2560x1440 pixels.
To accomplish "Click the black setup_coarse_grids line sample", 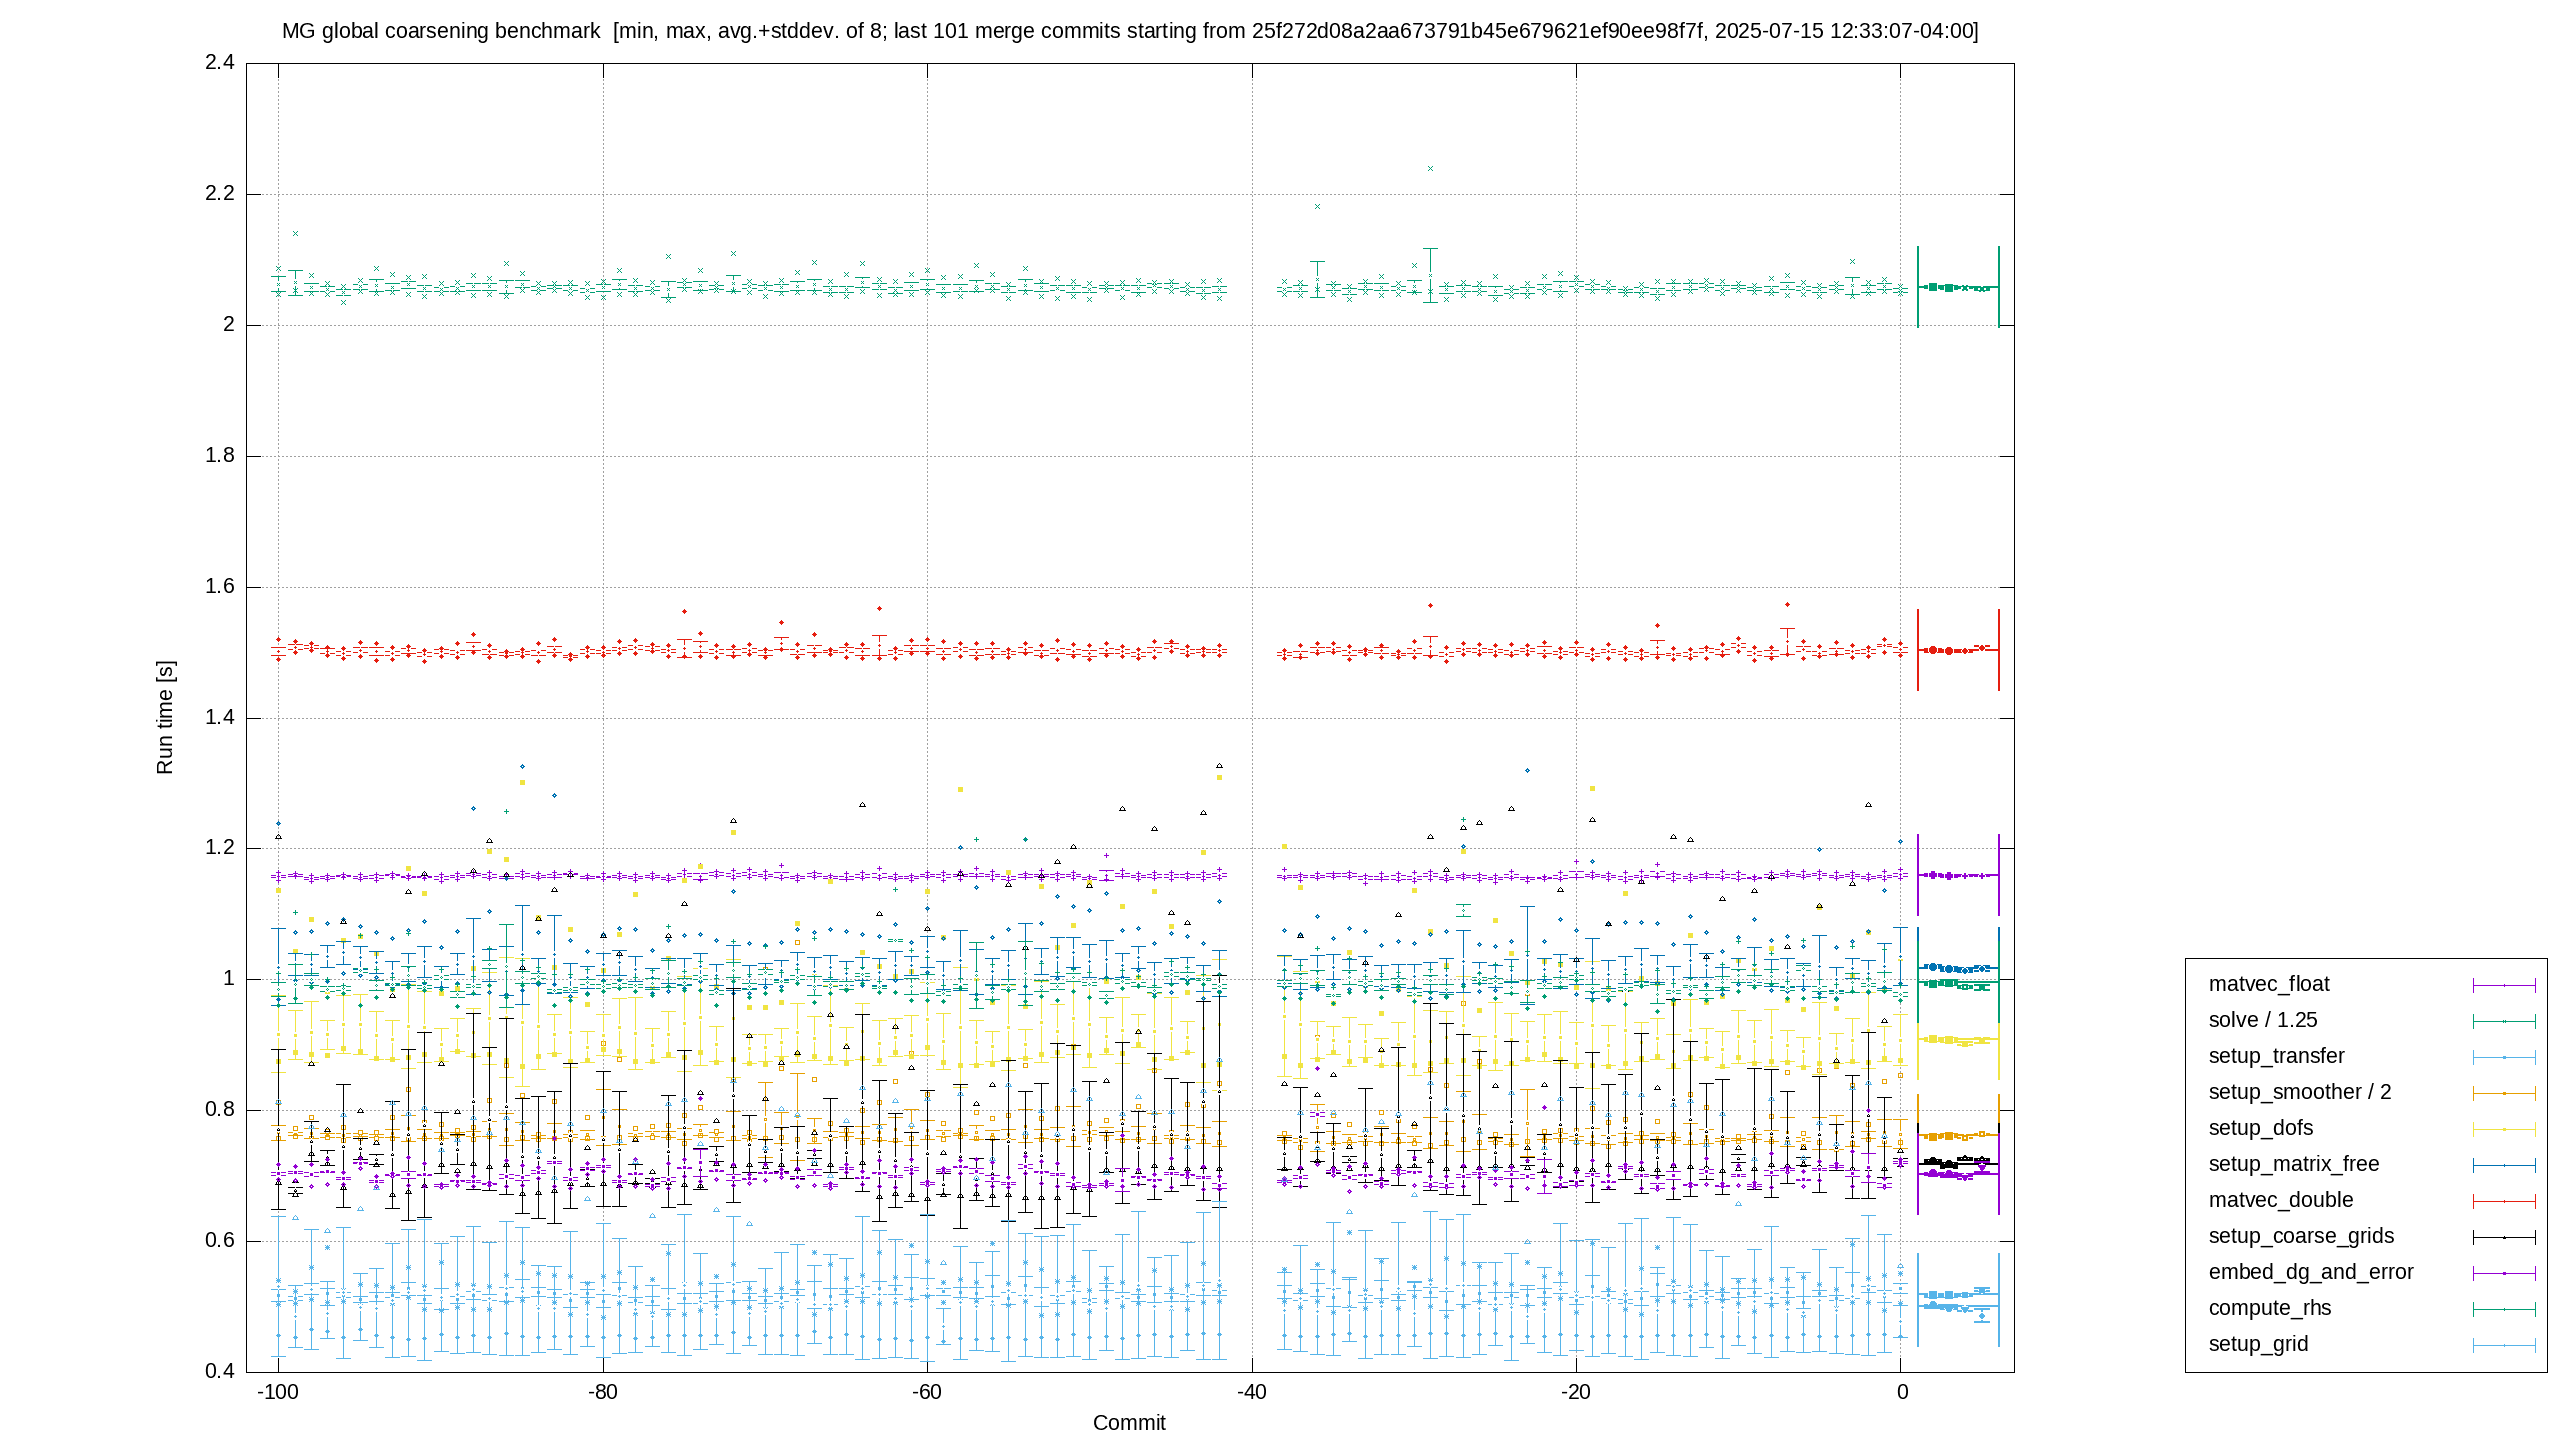I will (2504, 1237).
